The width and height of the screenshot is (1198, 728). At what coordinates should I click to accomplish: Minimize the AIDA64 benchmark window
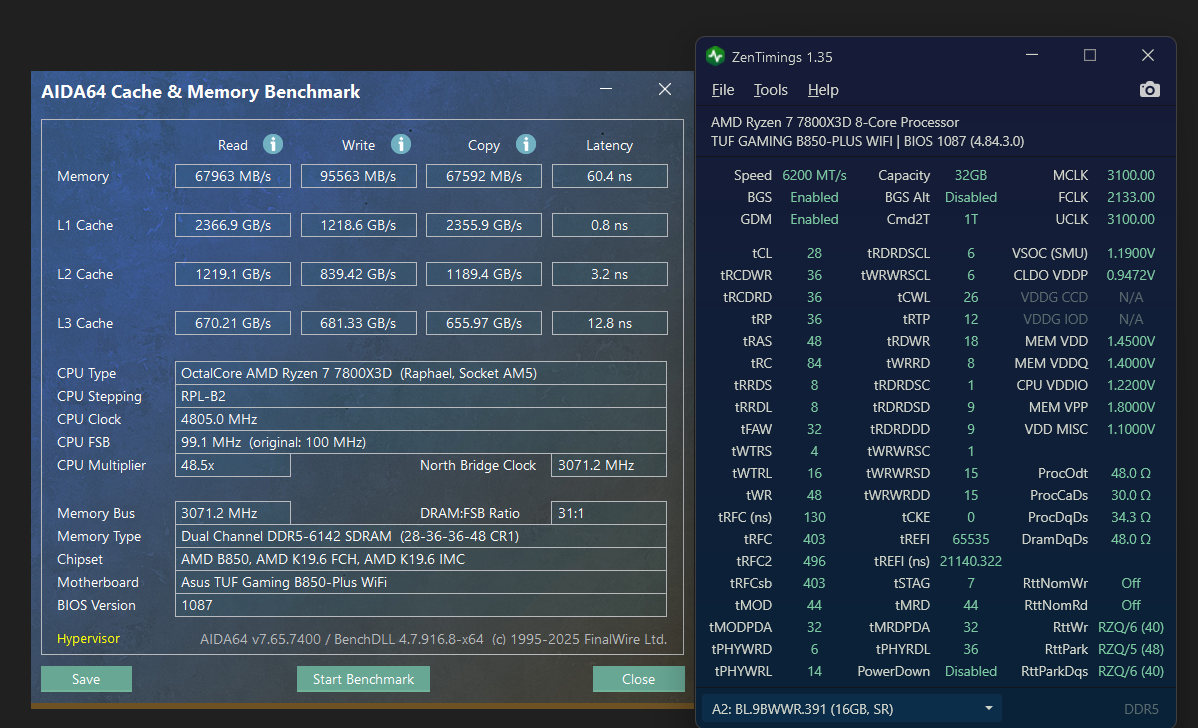click(x=606, y=89)
